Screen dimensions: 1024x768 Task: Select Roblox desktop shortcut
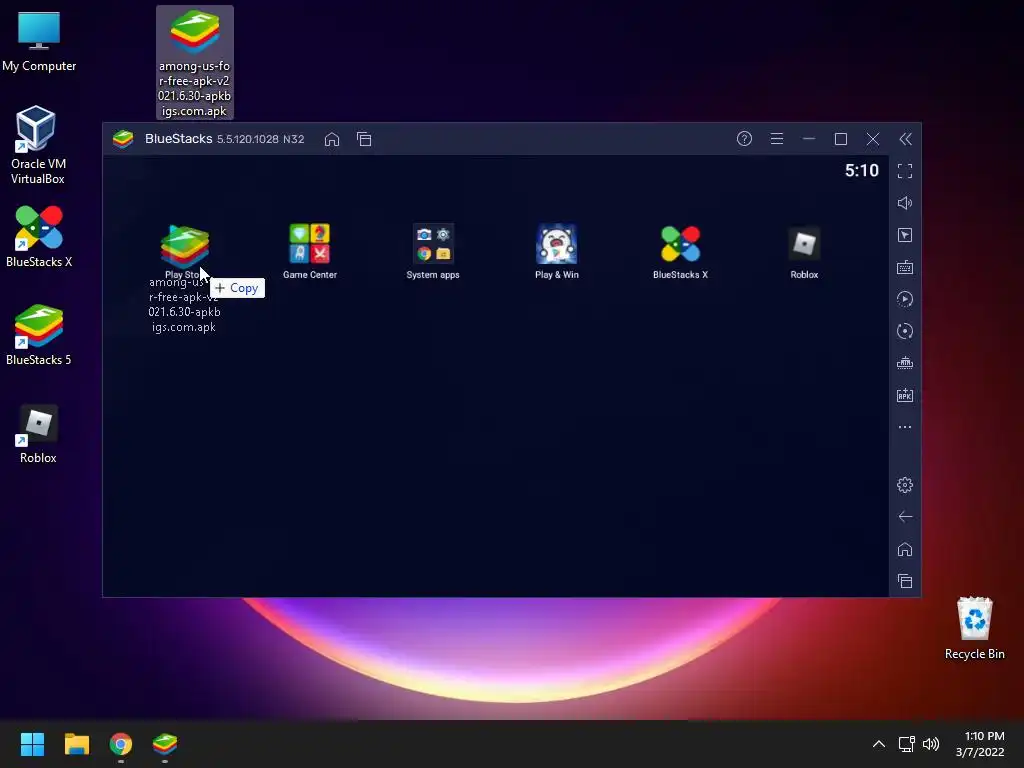tap(39, 434)
